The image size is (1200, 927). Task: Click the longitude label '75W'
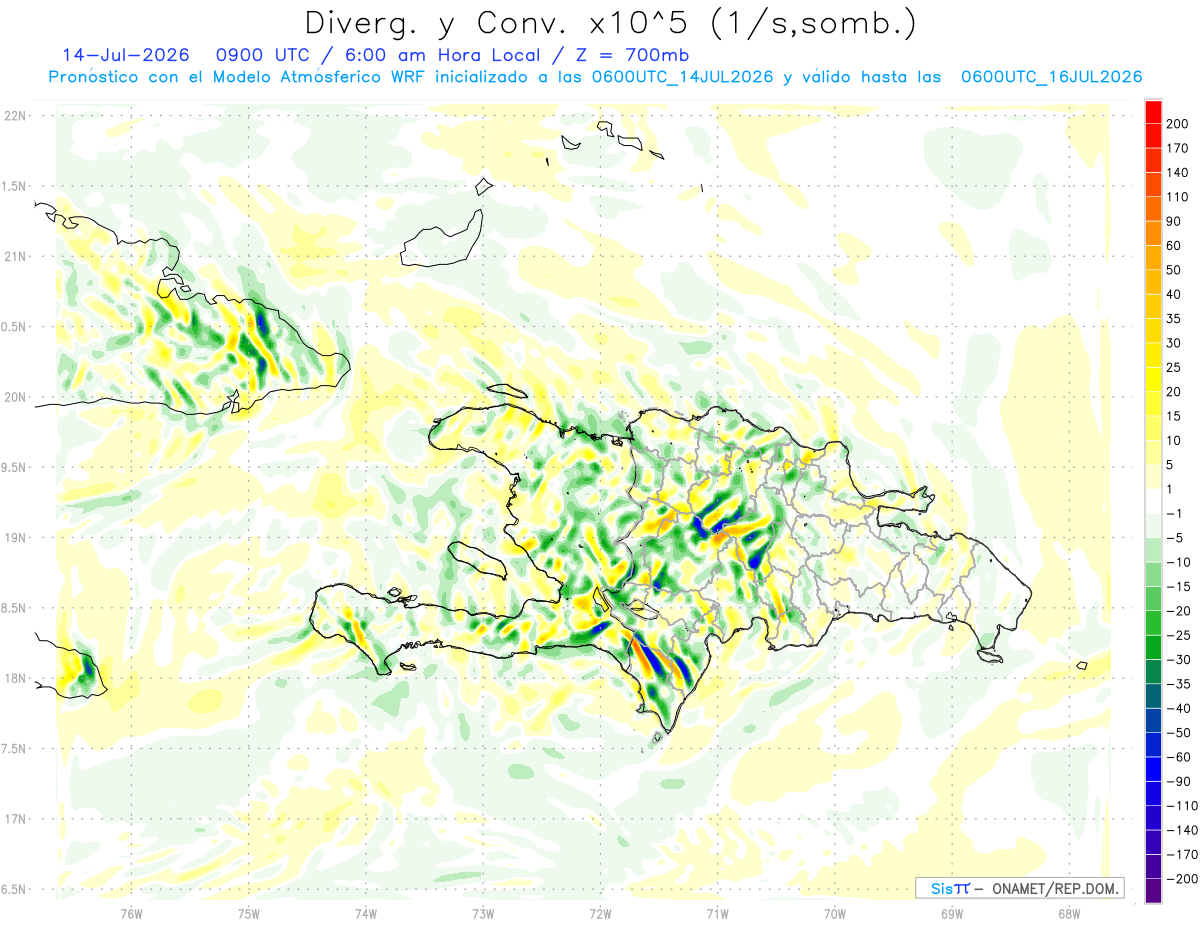pyautogui.click(x=249, y=914)
